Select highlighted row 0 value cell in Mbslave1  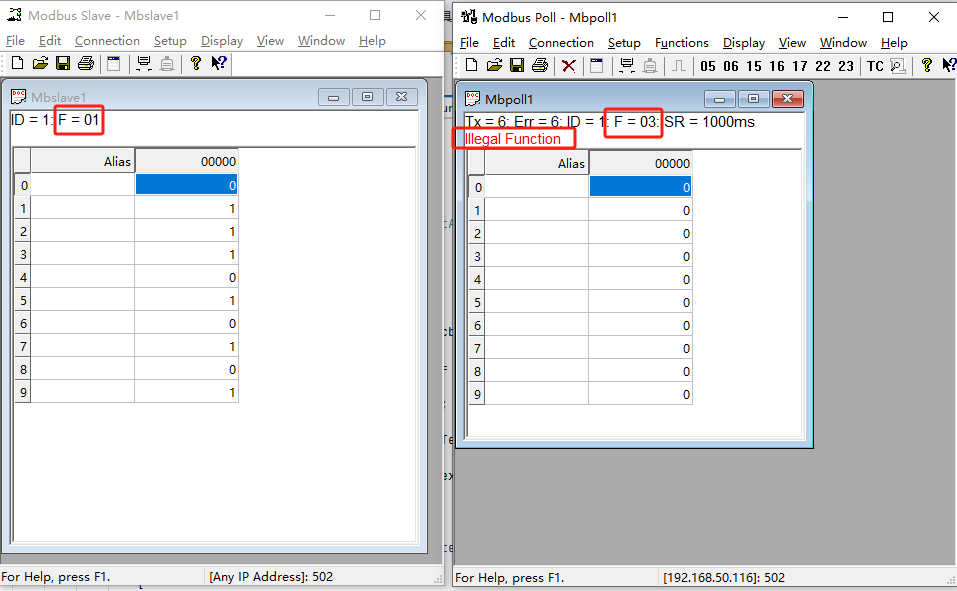tap(186, 185)
